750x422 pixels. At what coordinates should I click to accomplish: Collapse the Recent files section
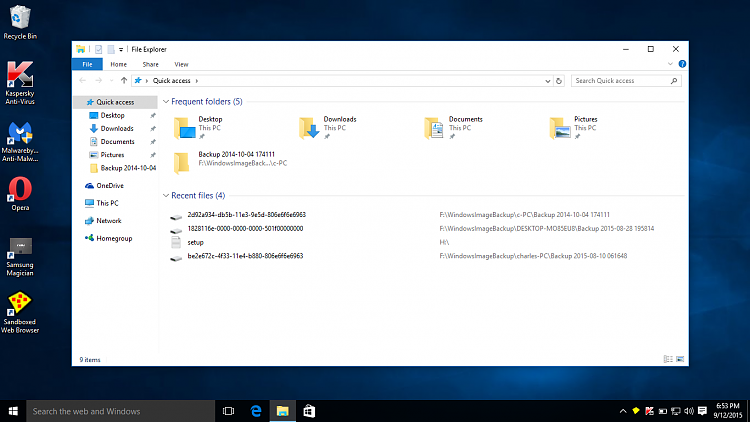pos(166,195)
